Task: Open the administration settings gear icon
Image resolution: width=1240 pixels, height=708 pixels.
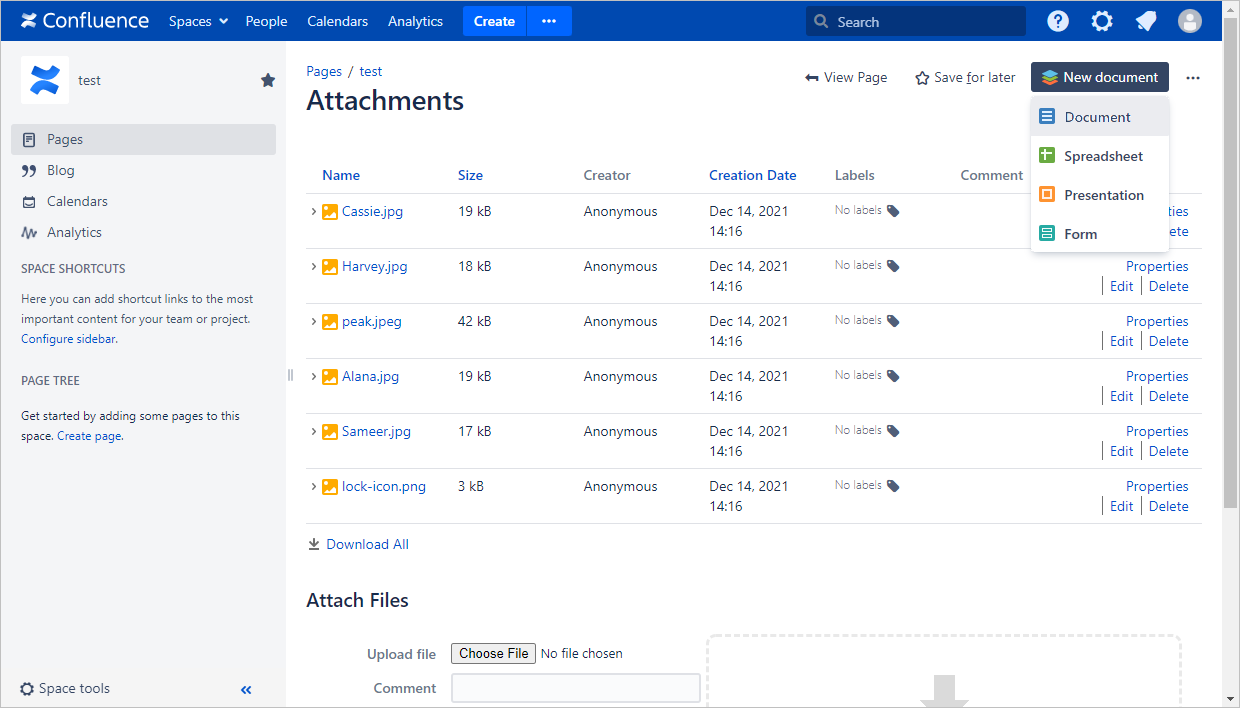Action: tap(1101, 21)
